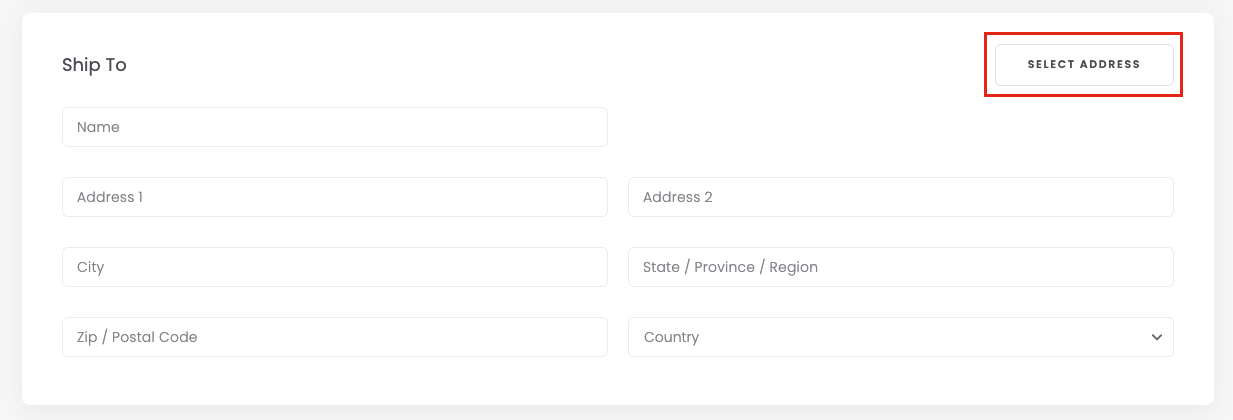Click the City placeholder text

click(90, 267)
